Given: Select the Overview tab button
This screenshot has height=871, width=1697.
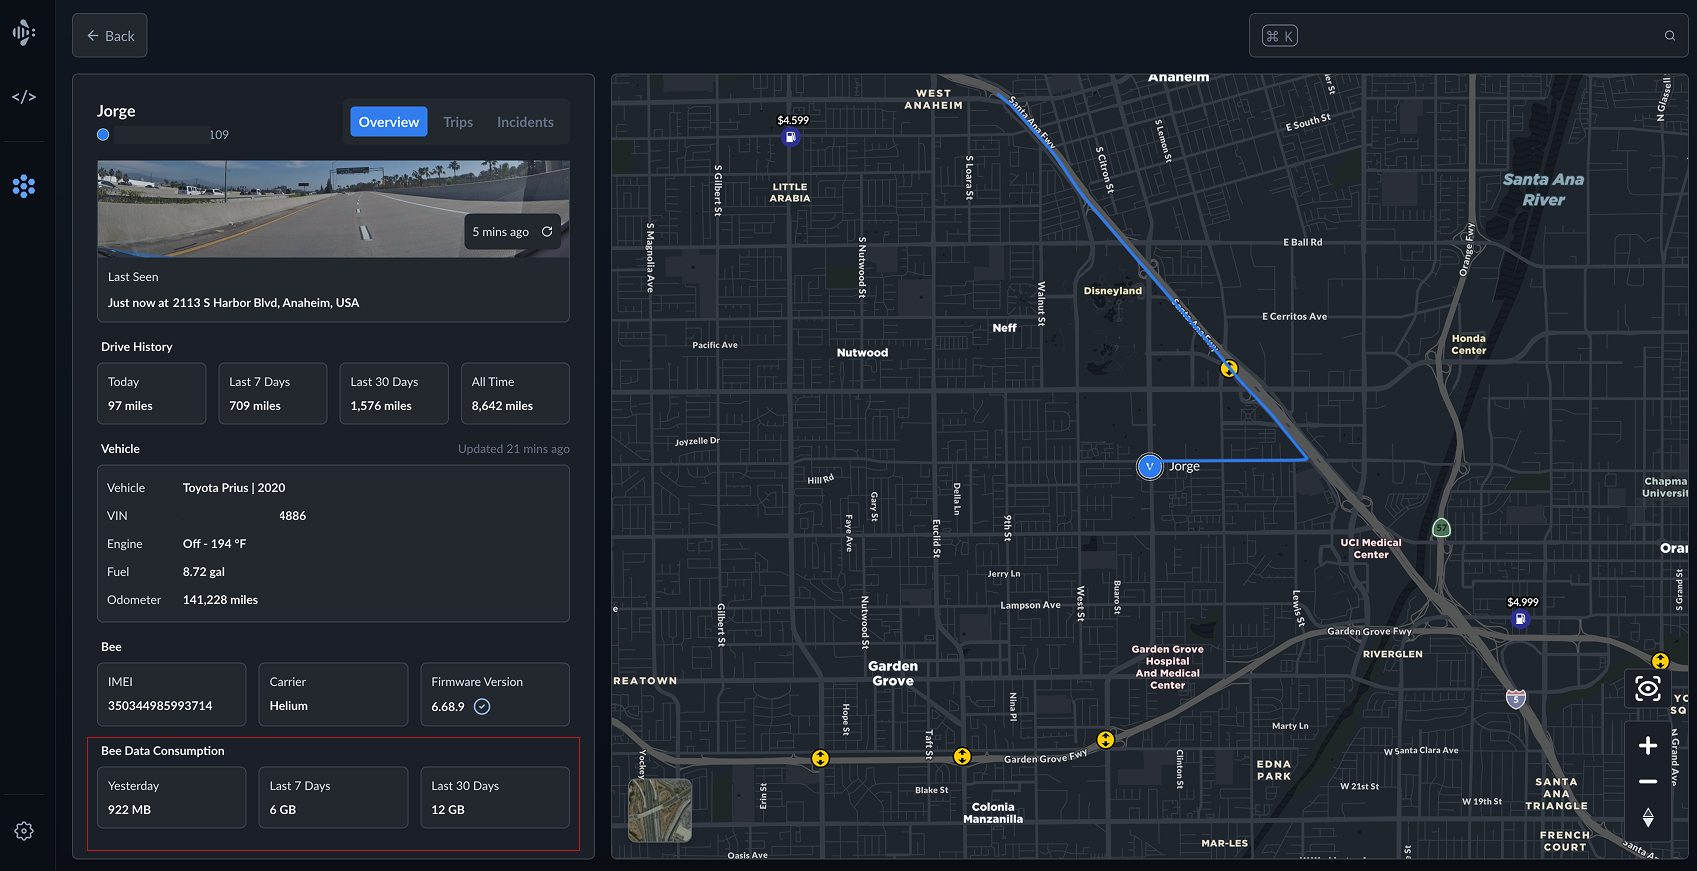Looking at the screenshot, I should pos(389,122).
